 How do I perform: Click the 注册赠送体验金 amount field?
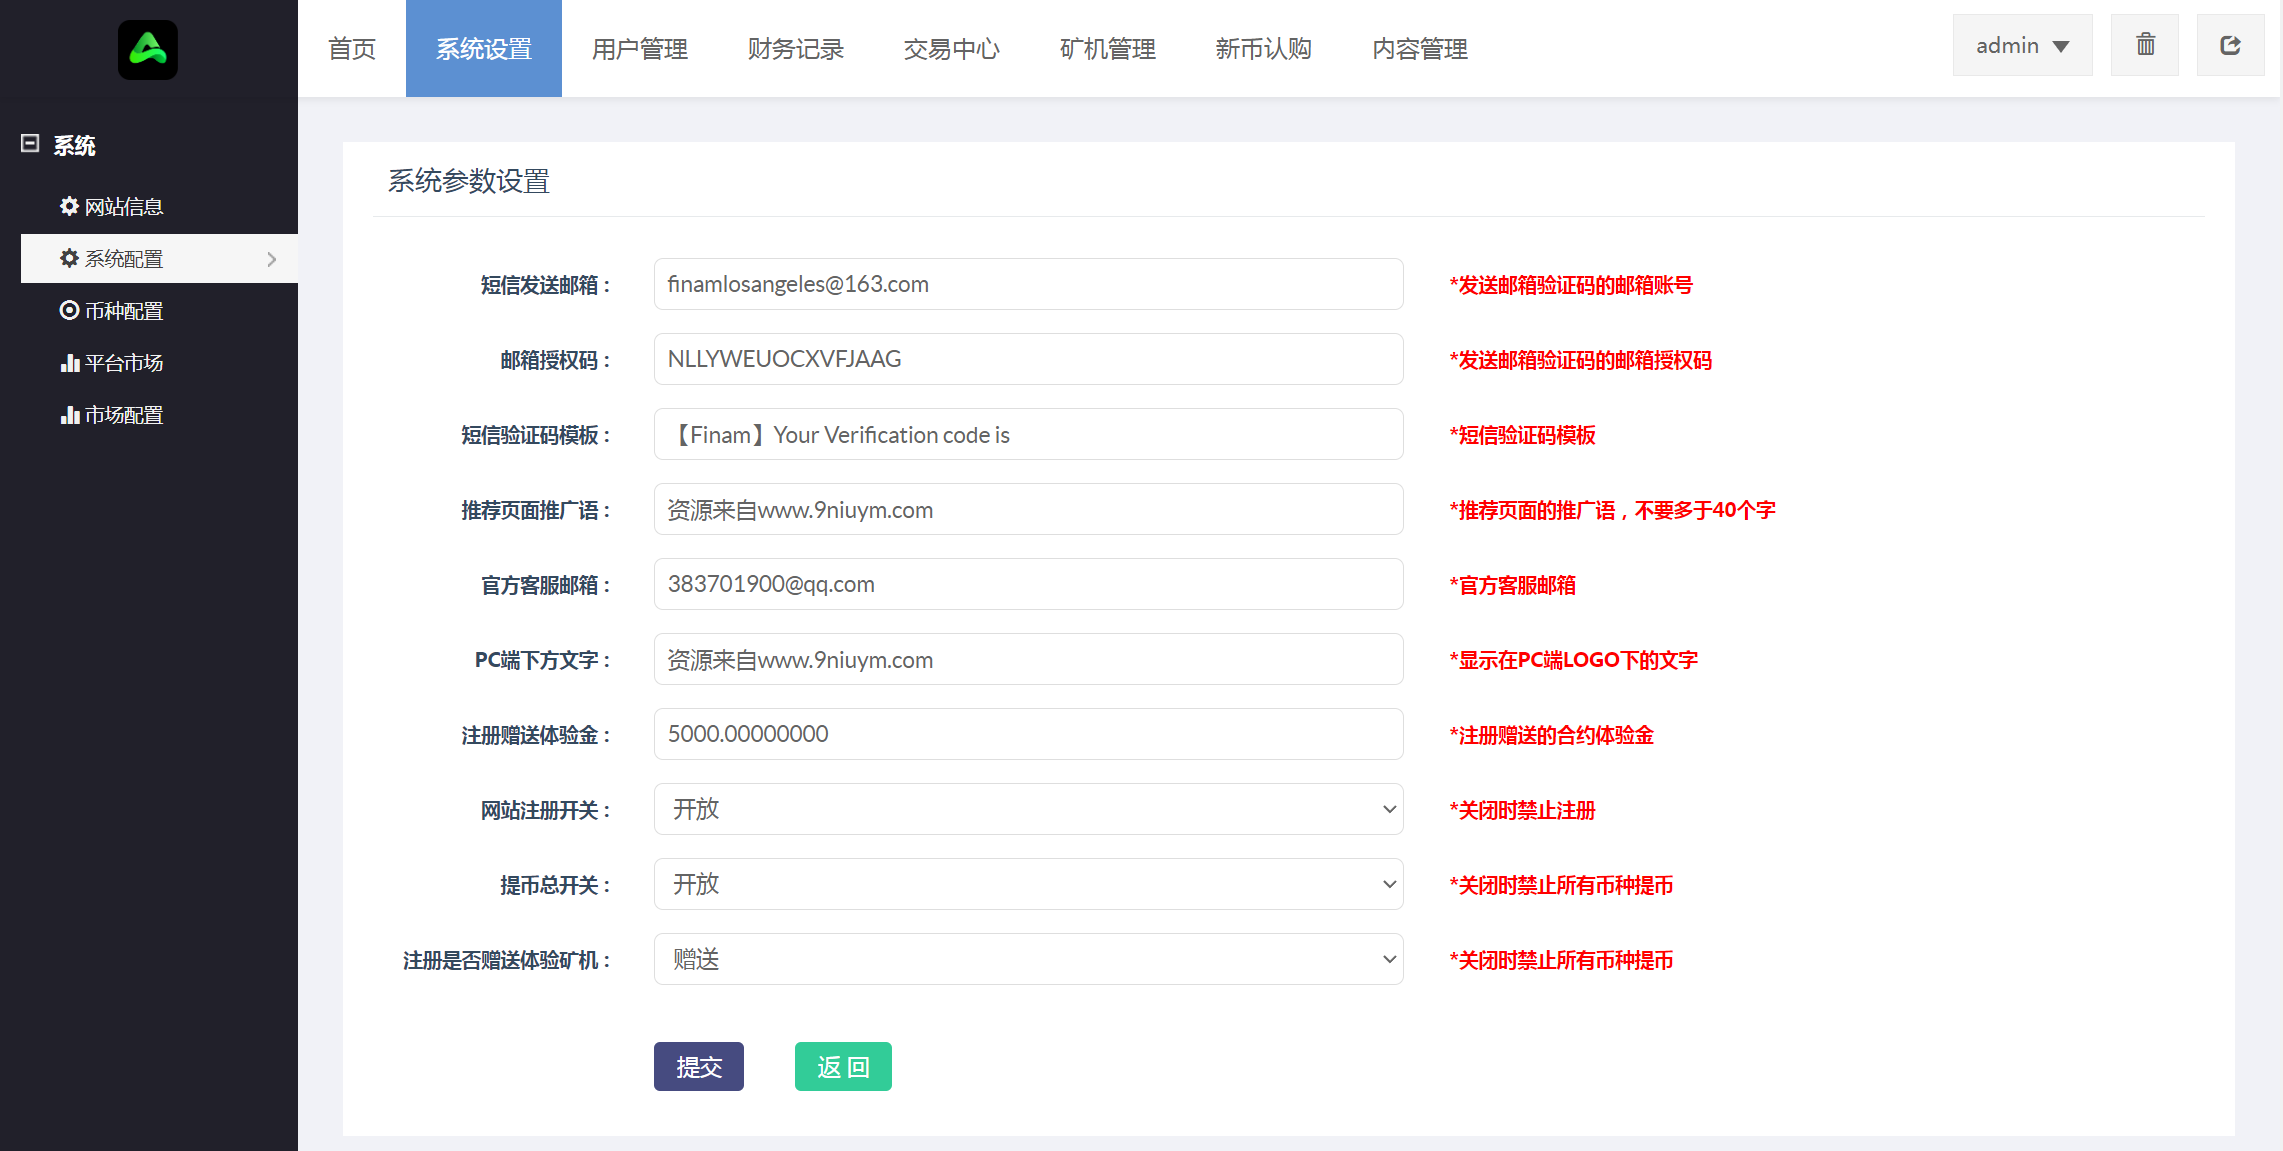(1028, 734)
